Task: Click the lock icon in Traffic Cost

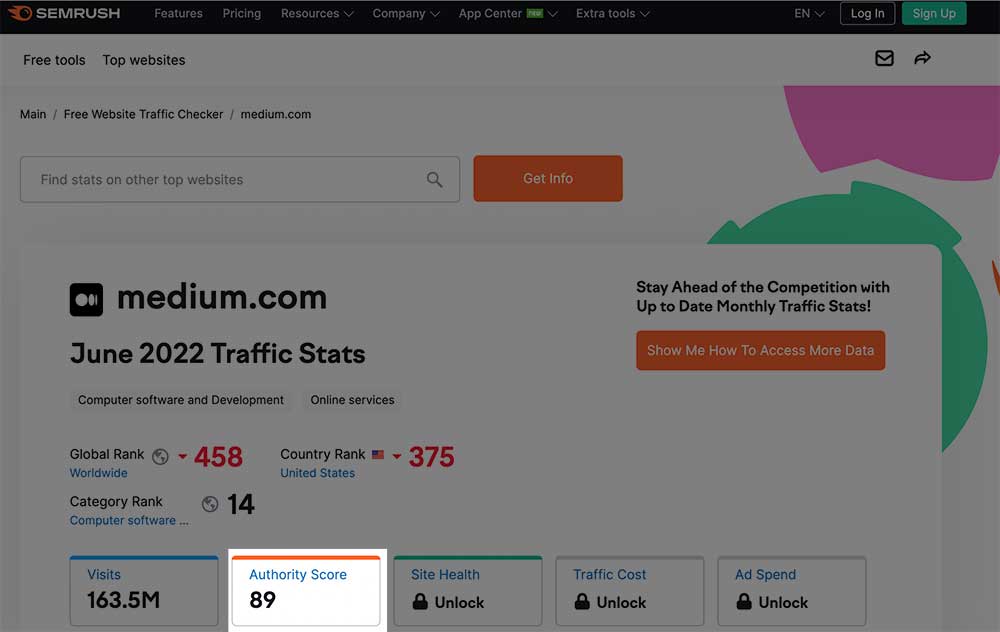Action: tap(582, 601)
